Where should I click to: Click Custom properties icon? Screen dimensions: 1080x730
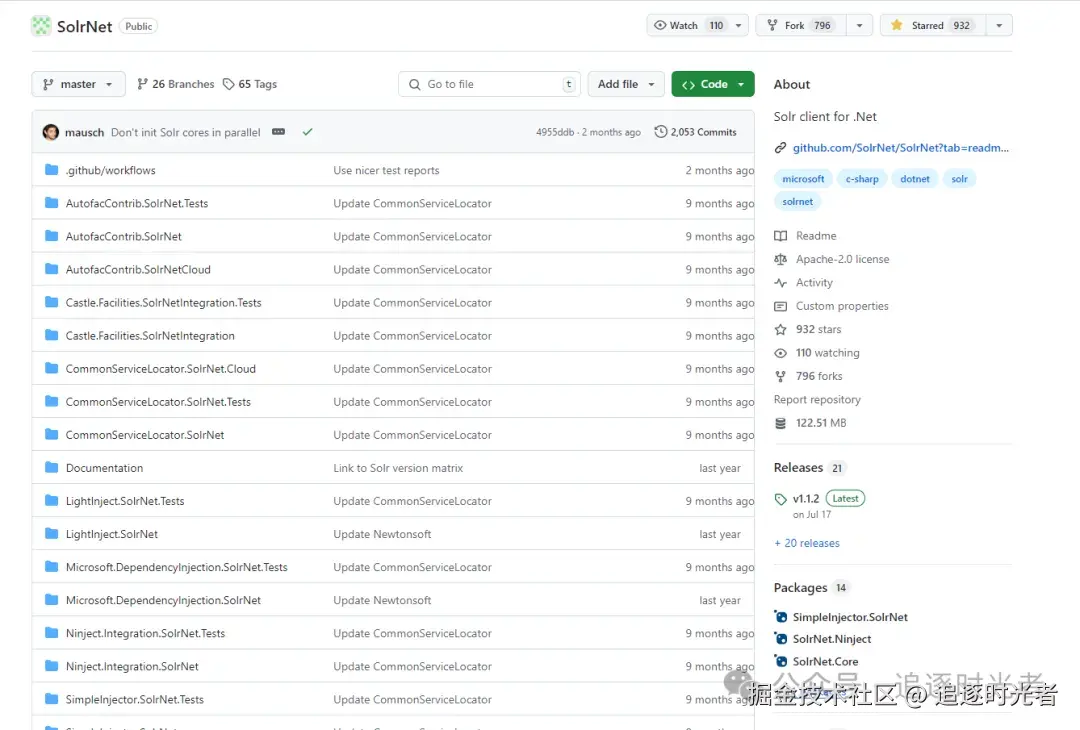click(780, 306)
